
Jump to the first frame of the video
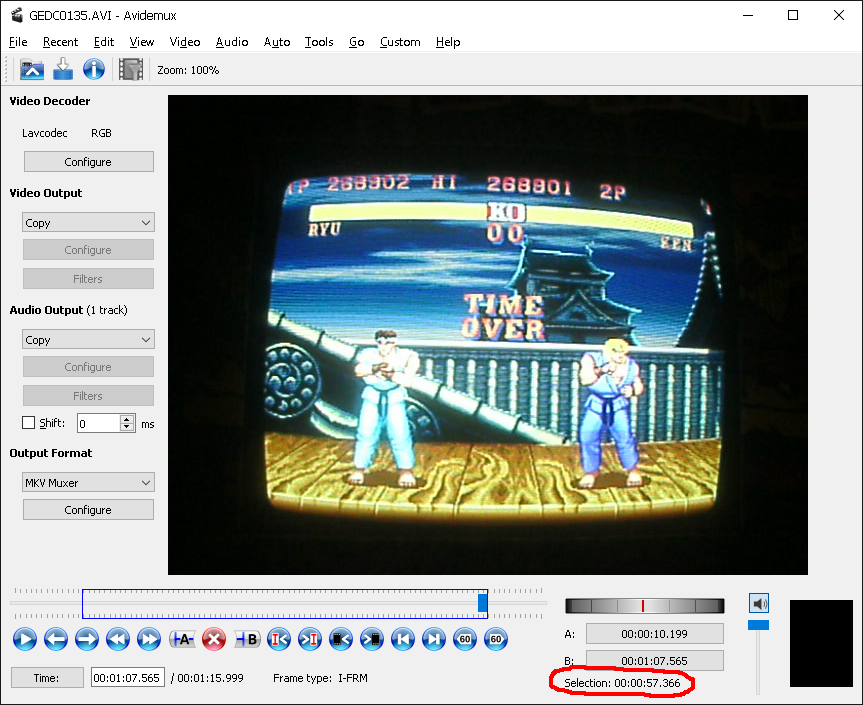click(403, 640)
